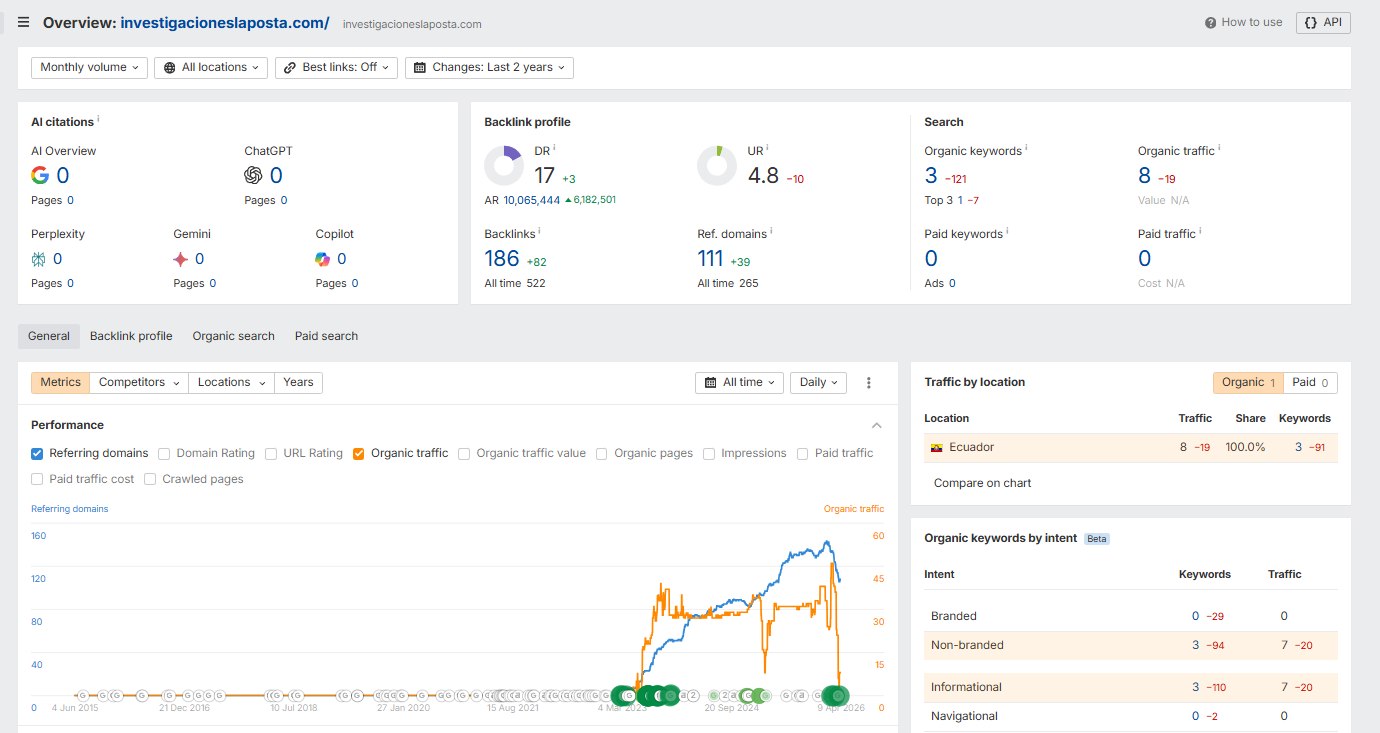Click the Compare on chart link
Viewport: 1380px width, 733px height.
(982, 483)
